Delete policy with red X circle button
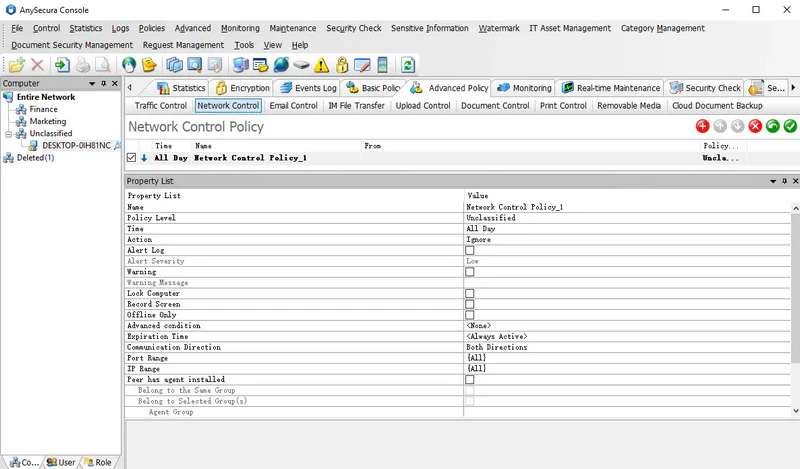The height and width of the screenshot is (469, 800). (755, 126)
